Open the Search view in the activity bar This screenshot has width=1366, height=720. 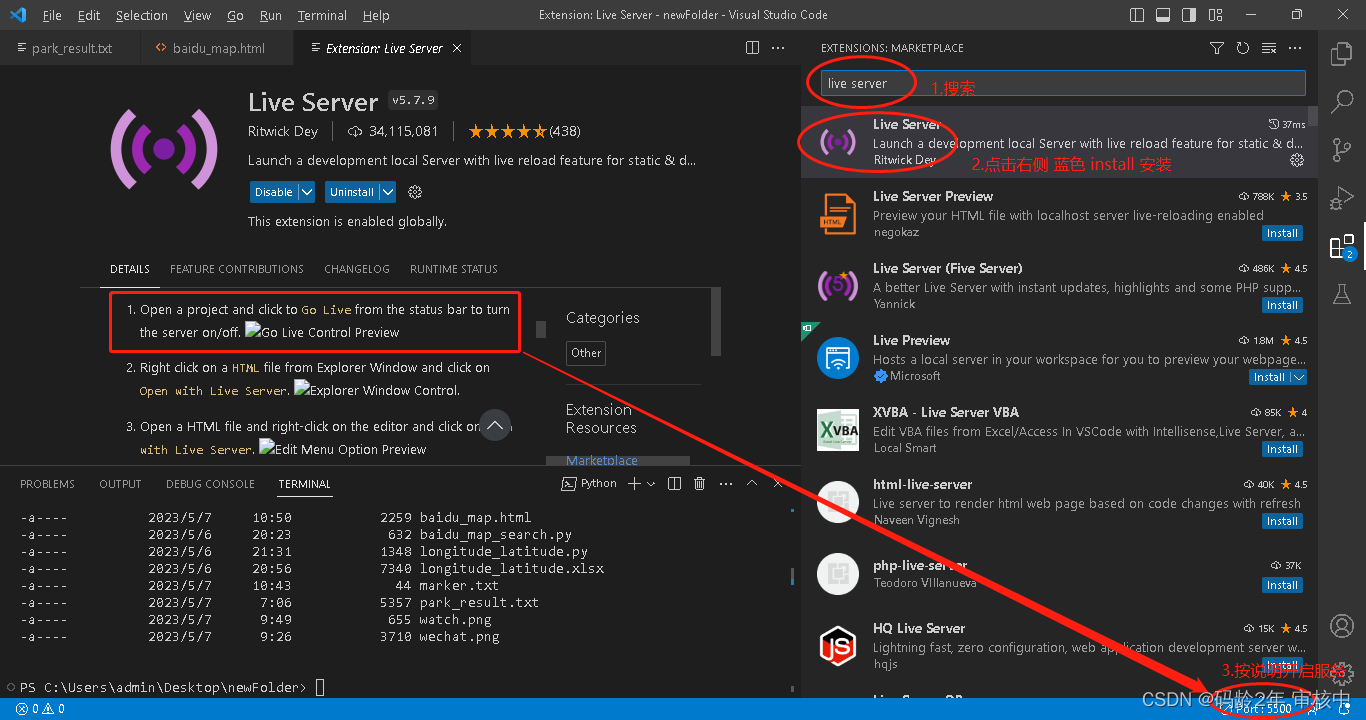pos(1341,101)
